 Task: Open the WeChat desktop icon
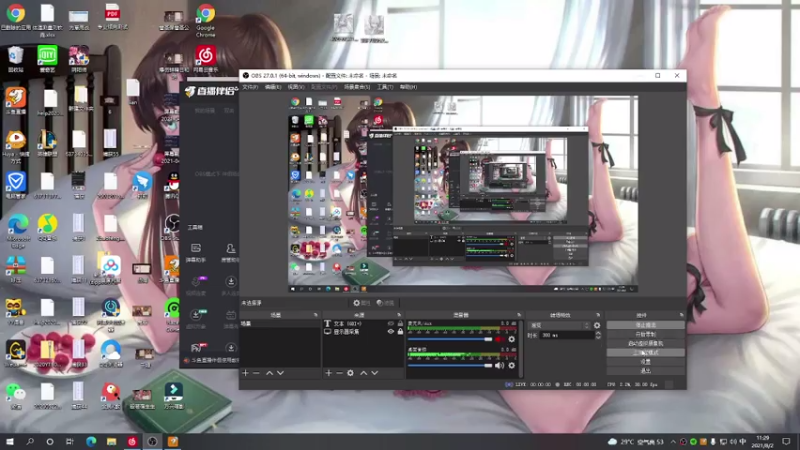[15, 396]
